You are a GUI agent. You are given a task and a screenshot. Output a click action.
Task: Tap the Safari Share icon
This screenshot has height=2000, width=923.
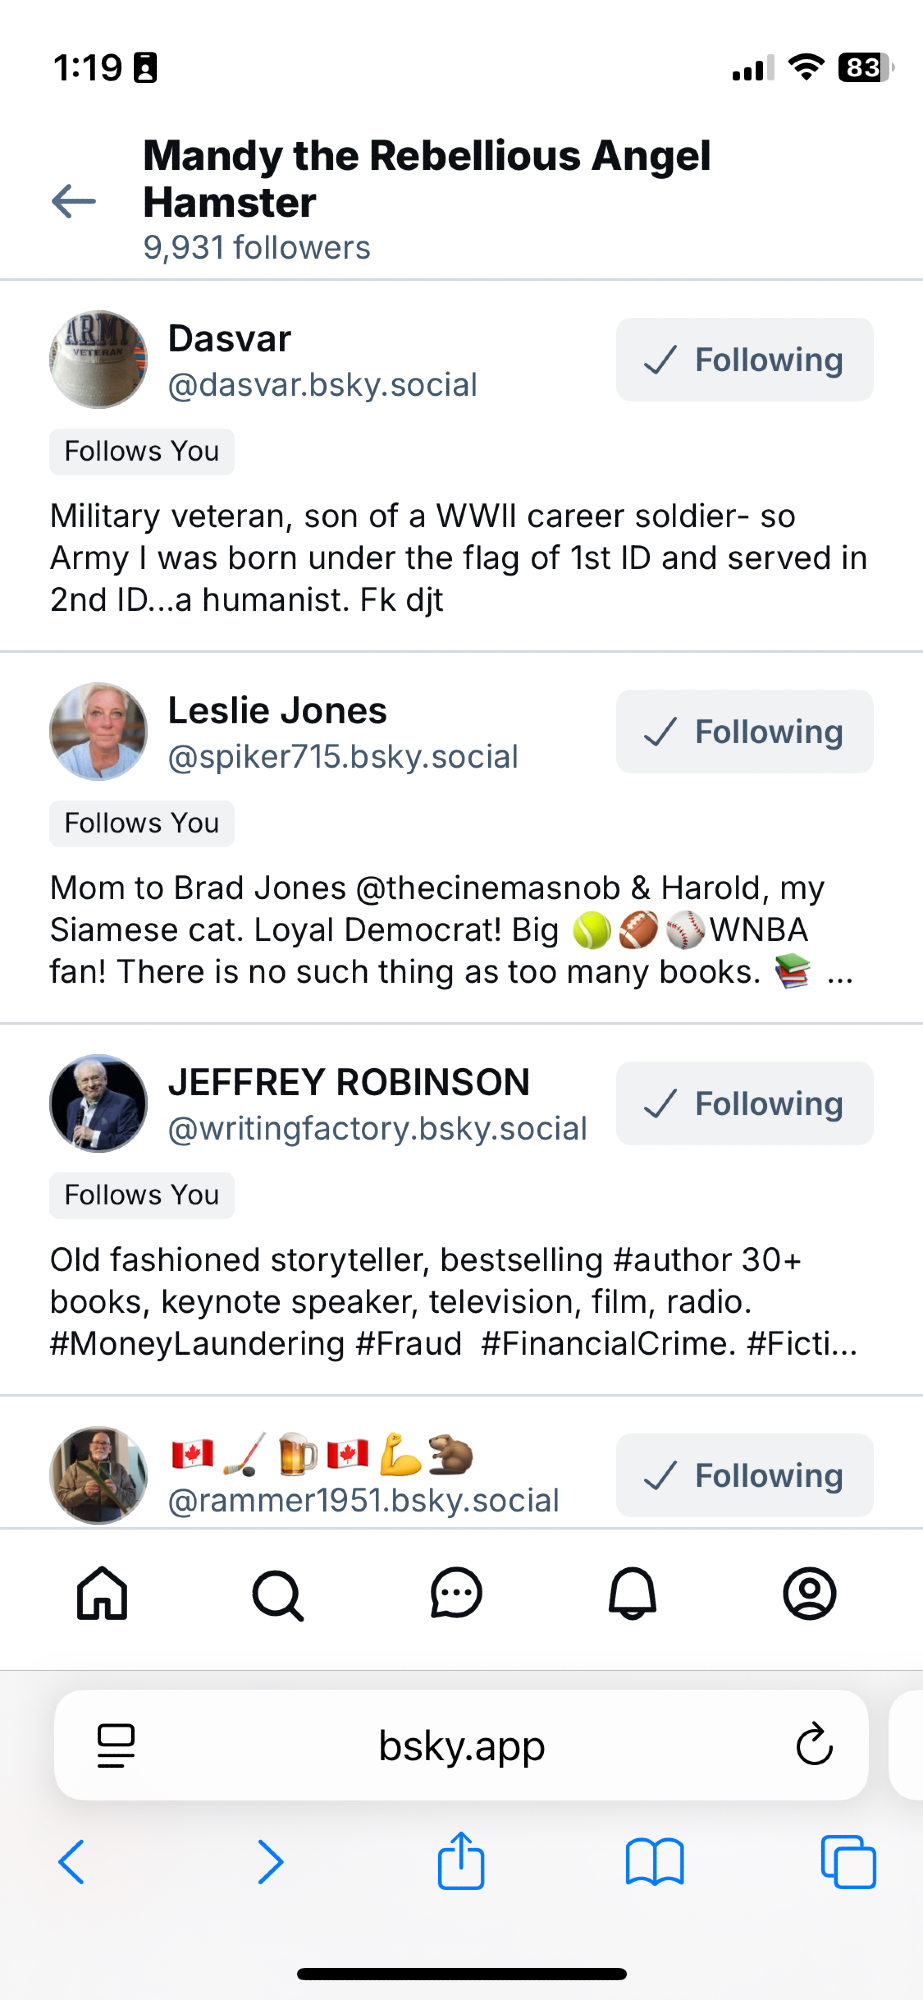point(461,1861)
